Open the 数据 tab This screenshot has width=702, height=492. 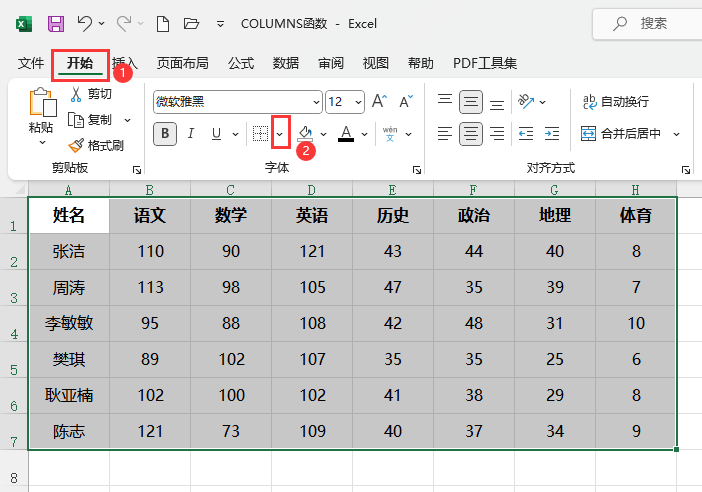[x=286, y=63]
